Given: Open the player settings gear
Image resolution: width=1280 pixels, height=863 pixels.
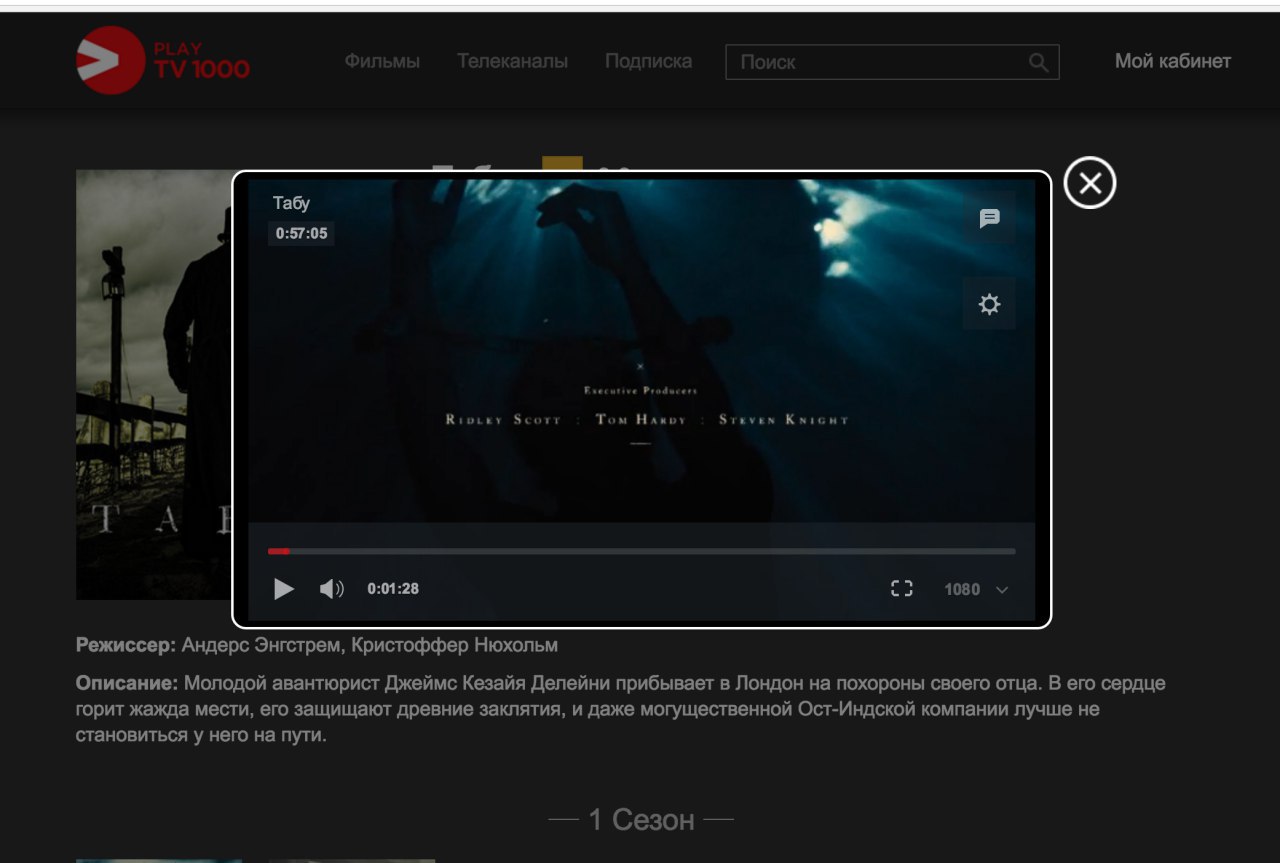Looking at the screenshot, I should pos(989,304).
